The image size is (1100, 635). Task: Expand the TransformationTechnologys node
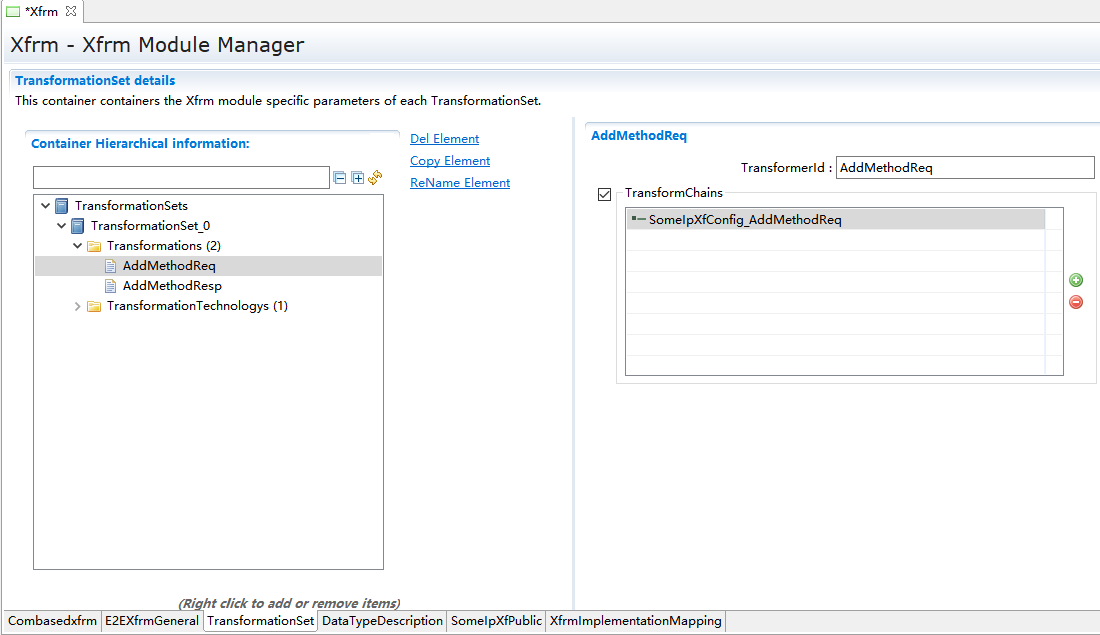click(x=78, y=306)
